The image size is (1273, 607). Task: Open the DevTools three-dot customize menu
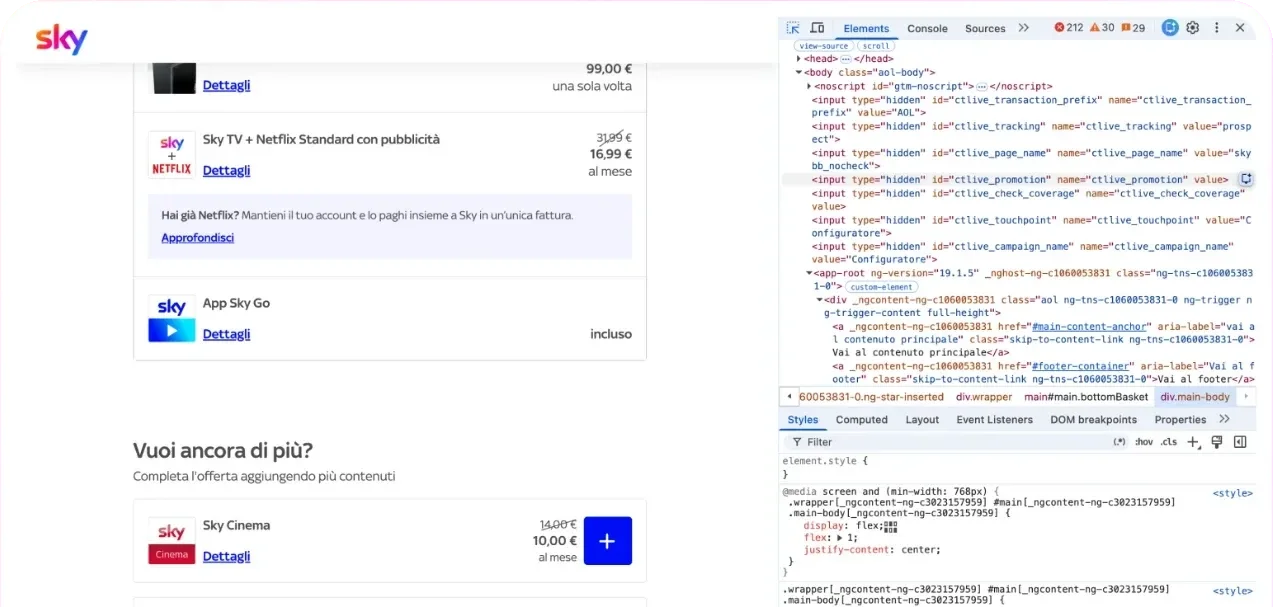tap(1216, 28)
